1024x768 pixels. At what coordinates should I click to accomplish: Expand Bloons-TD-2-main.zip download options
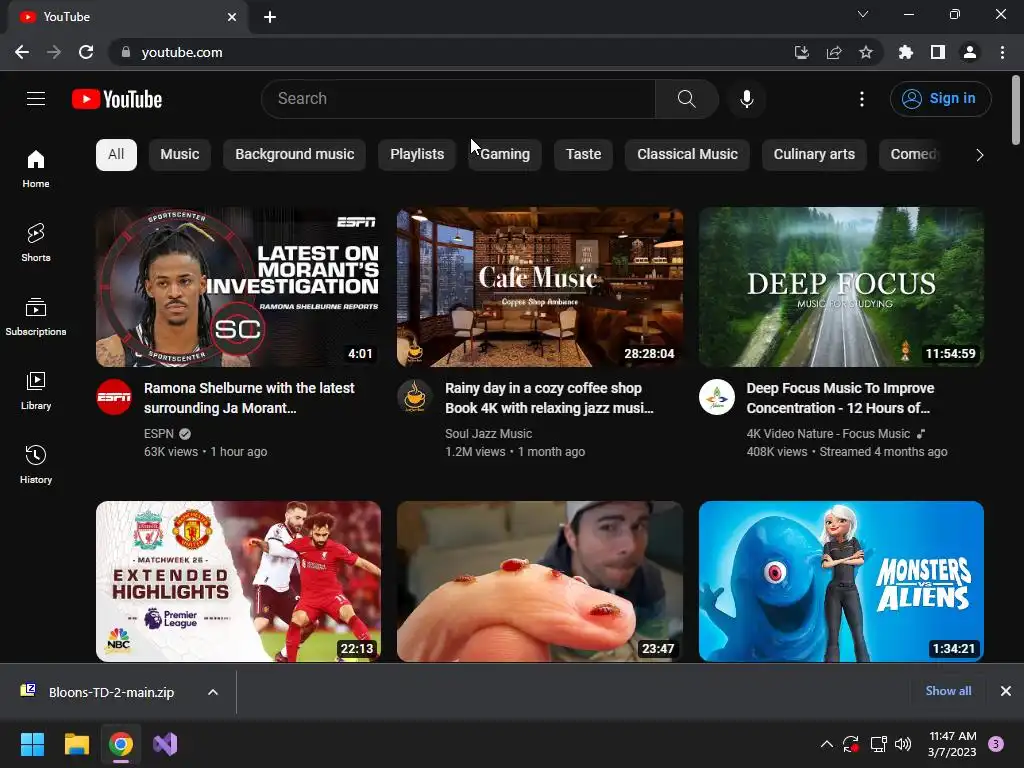(213, 692)
